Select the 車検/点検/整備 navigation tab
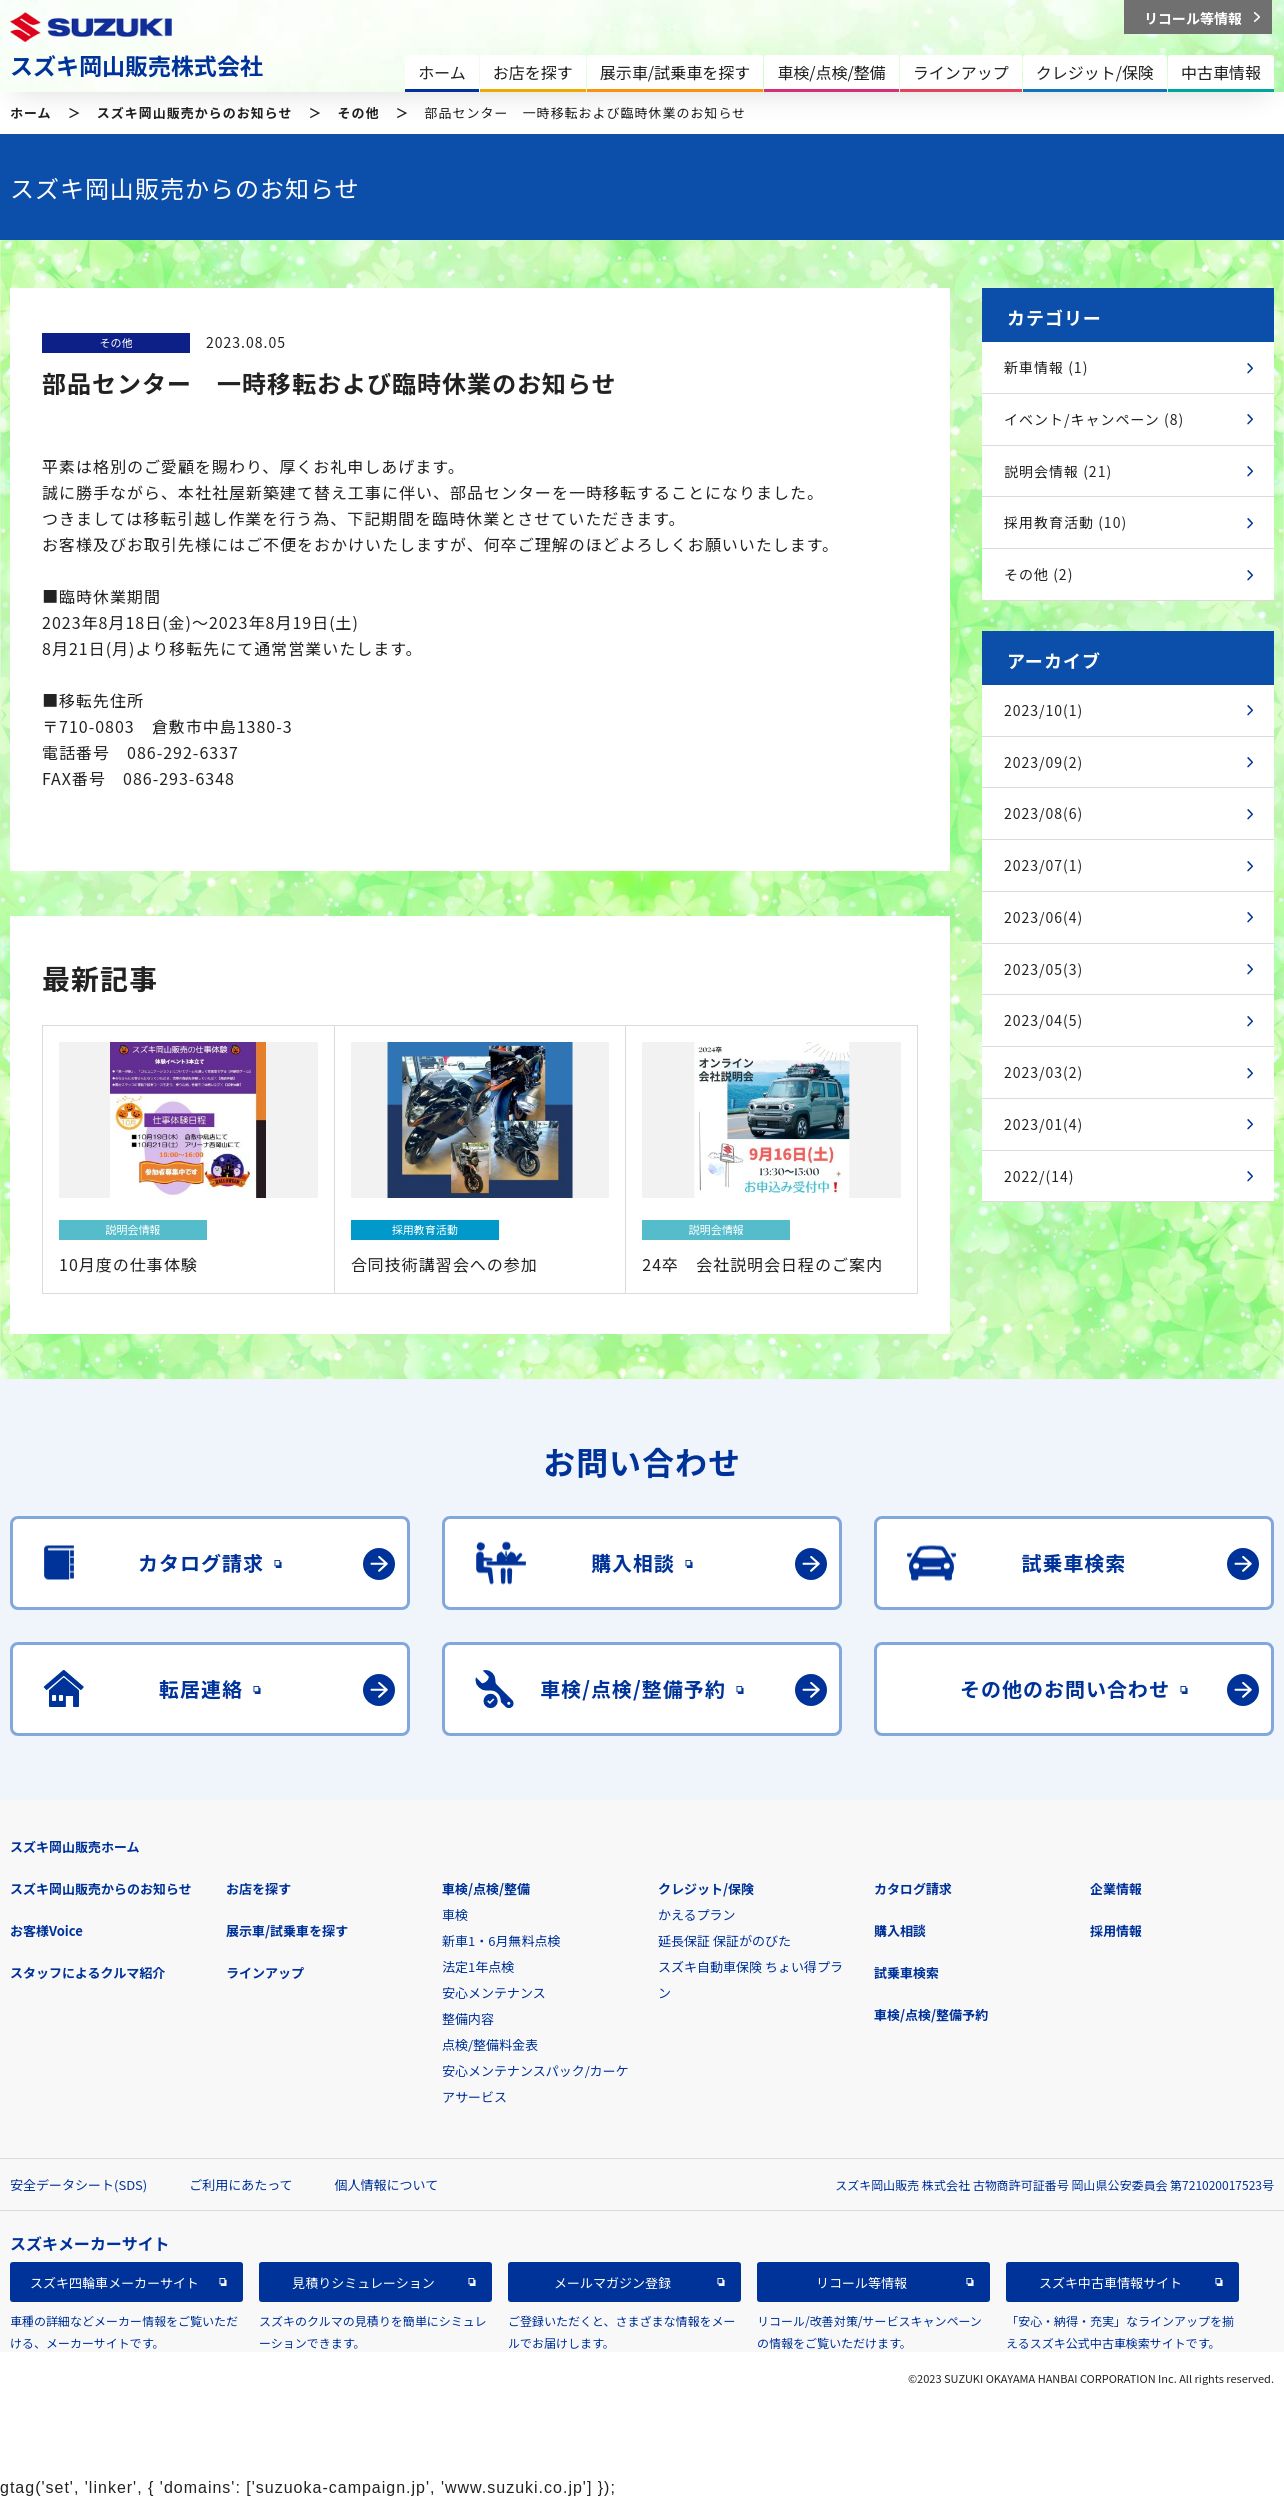Image resolution: width=1284 pixels, height=2501 pixels. point(832,73)
